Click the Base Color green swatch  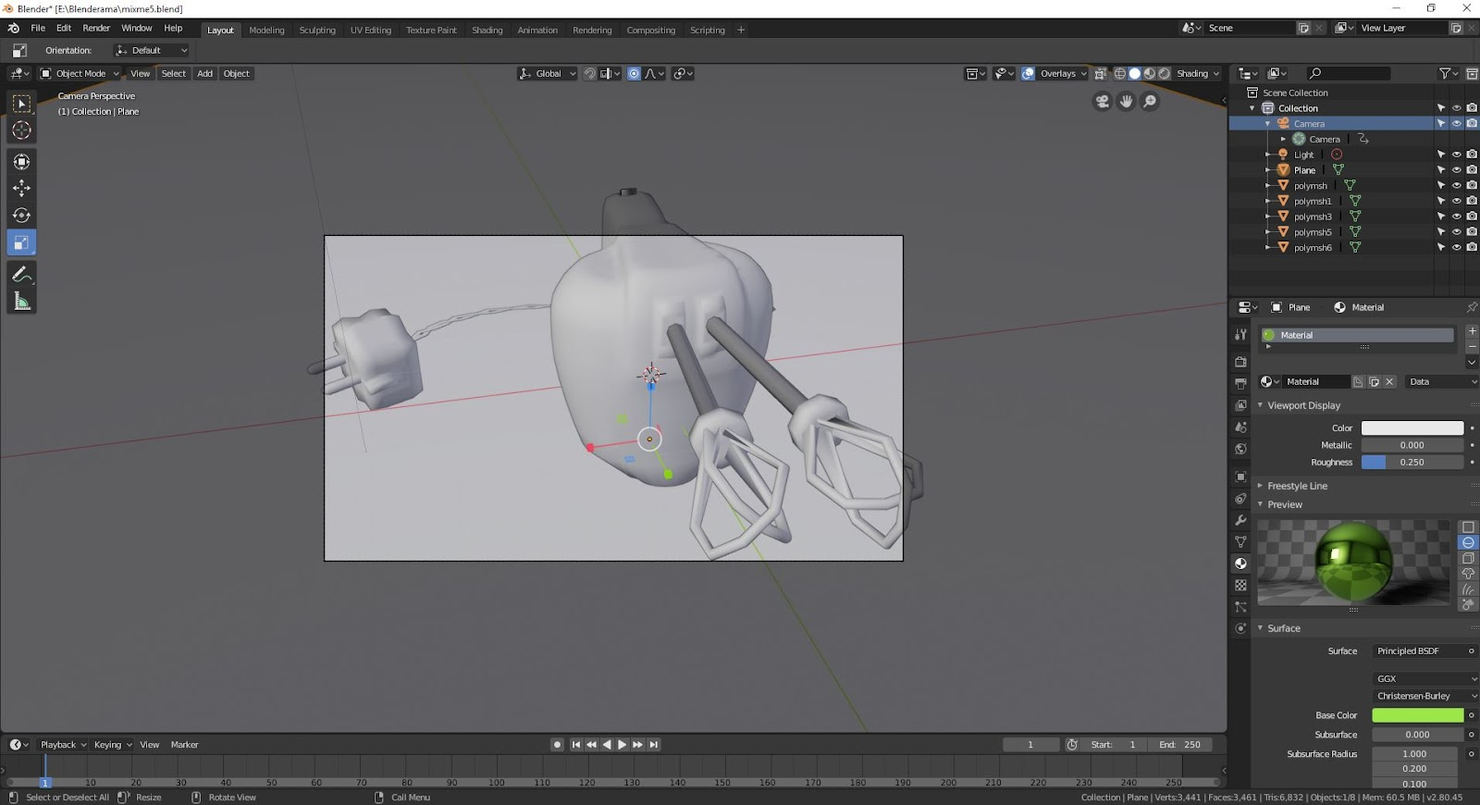pyautogui.click(x=1419, y=715)
